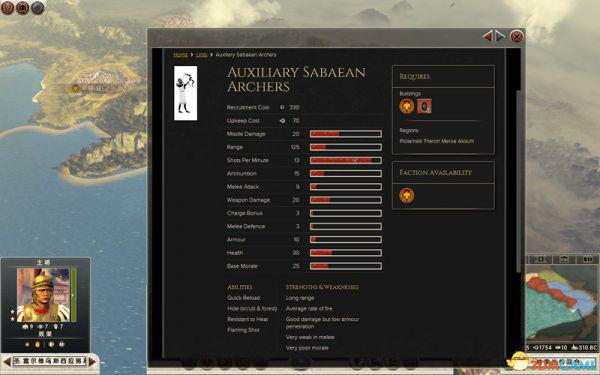
Task: Go back with the red left arrow
Action: pos(487,36)
